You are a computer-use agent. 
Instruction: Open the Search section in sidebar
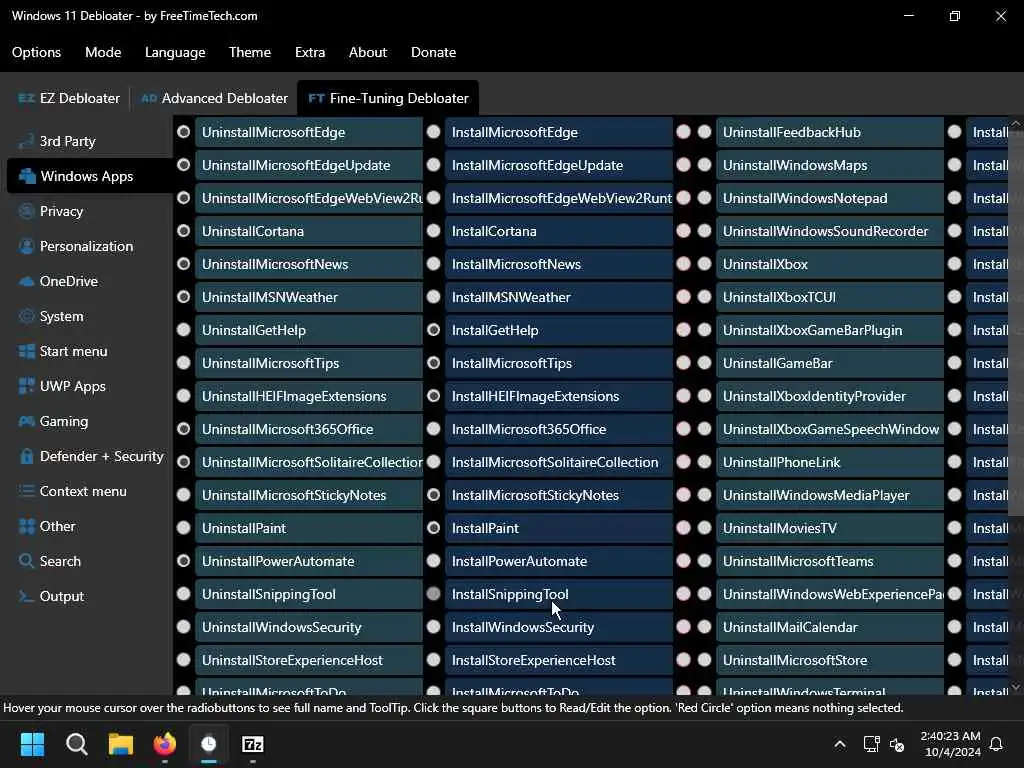tap(50, 562)
